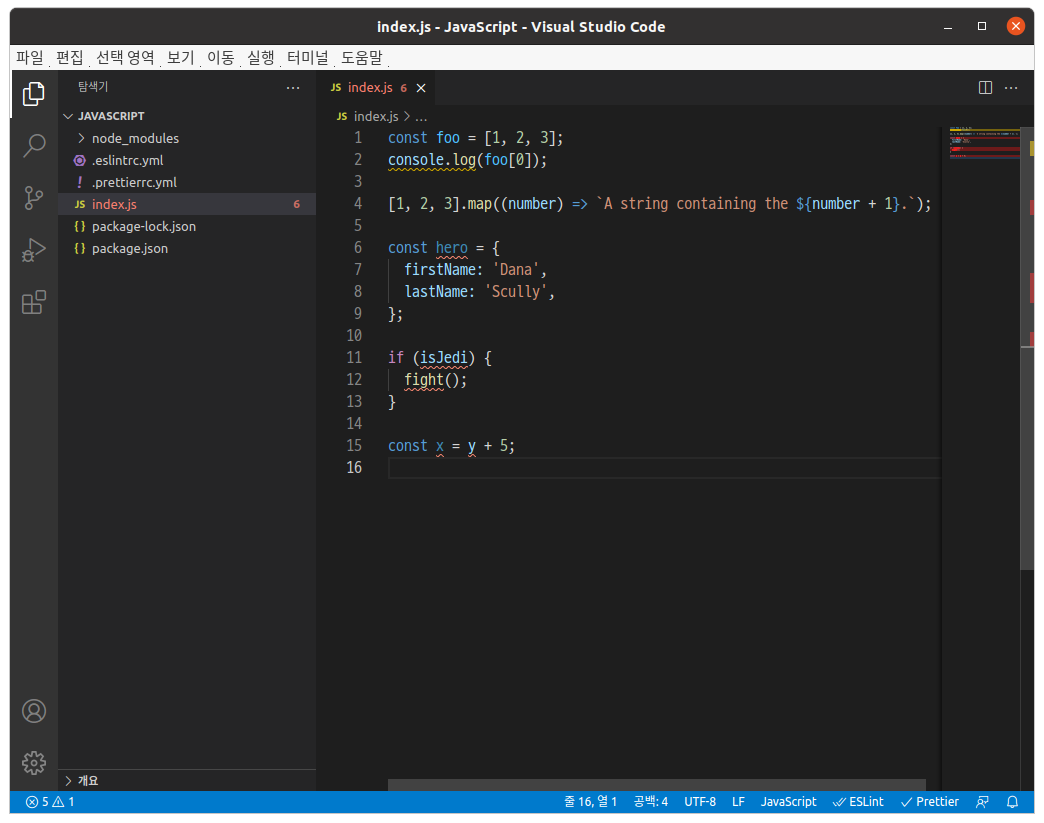Open index.js in the file tree
Screen dimensions: 1044x823
click(x=187, y=204)
